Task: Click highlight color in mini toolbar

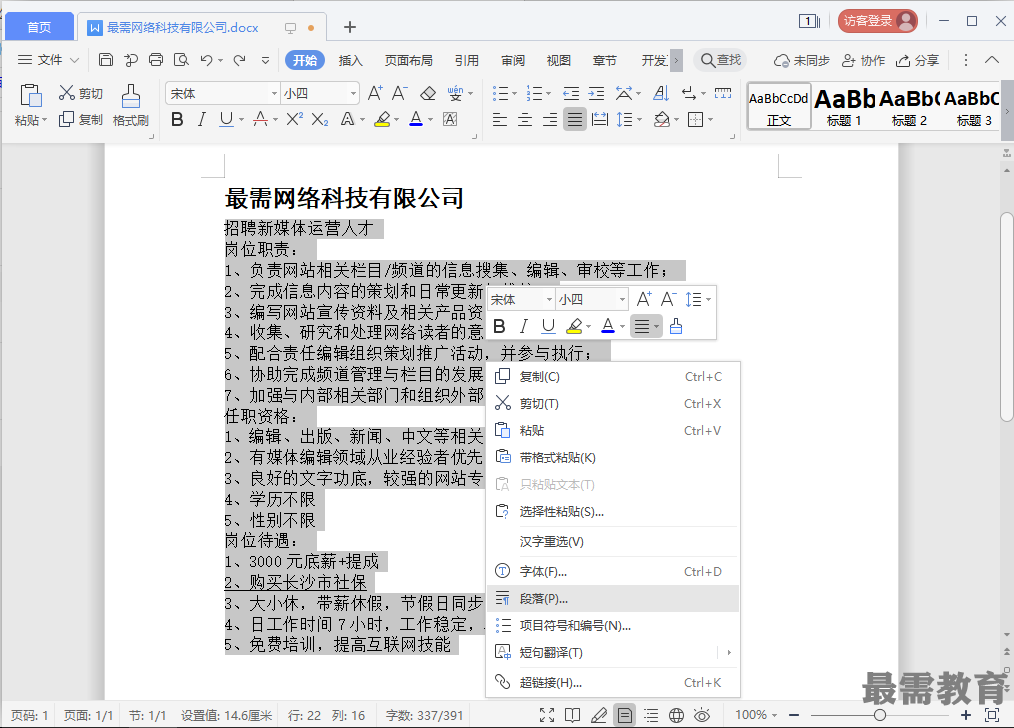Action: click(574, 326)
